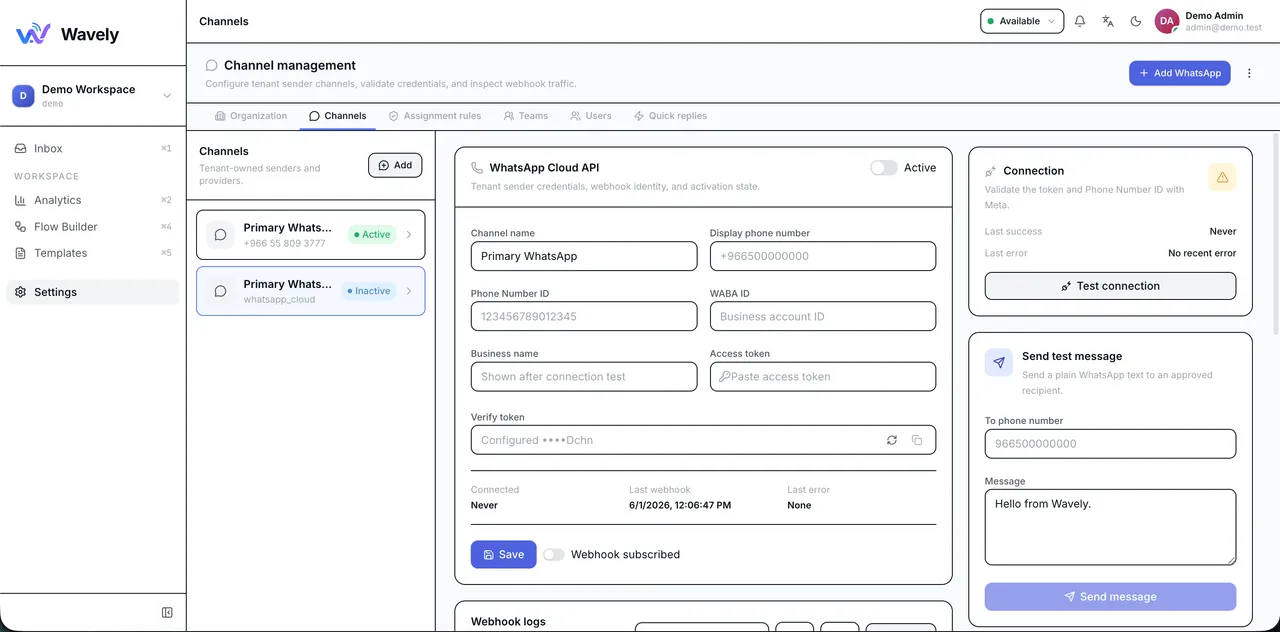Click the To phone number field

(1110, 443)
